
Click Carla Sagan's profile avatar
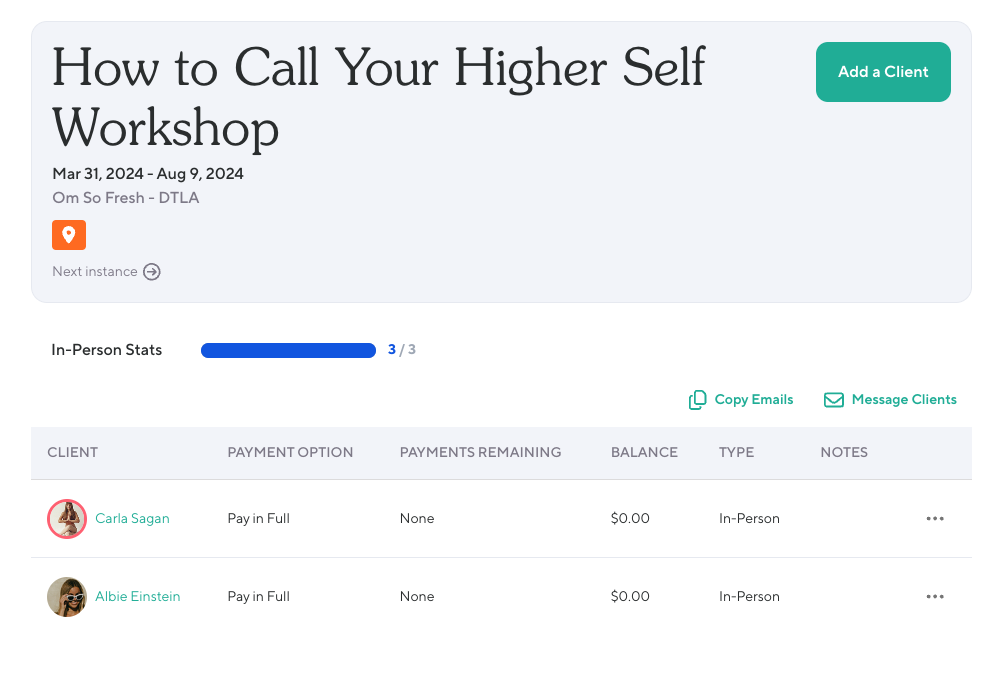pos(67,519)
